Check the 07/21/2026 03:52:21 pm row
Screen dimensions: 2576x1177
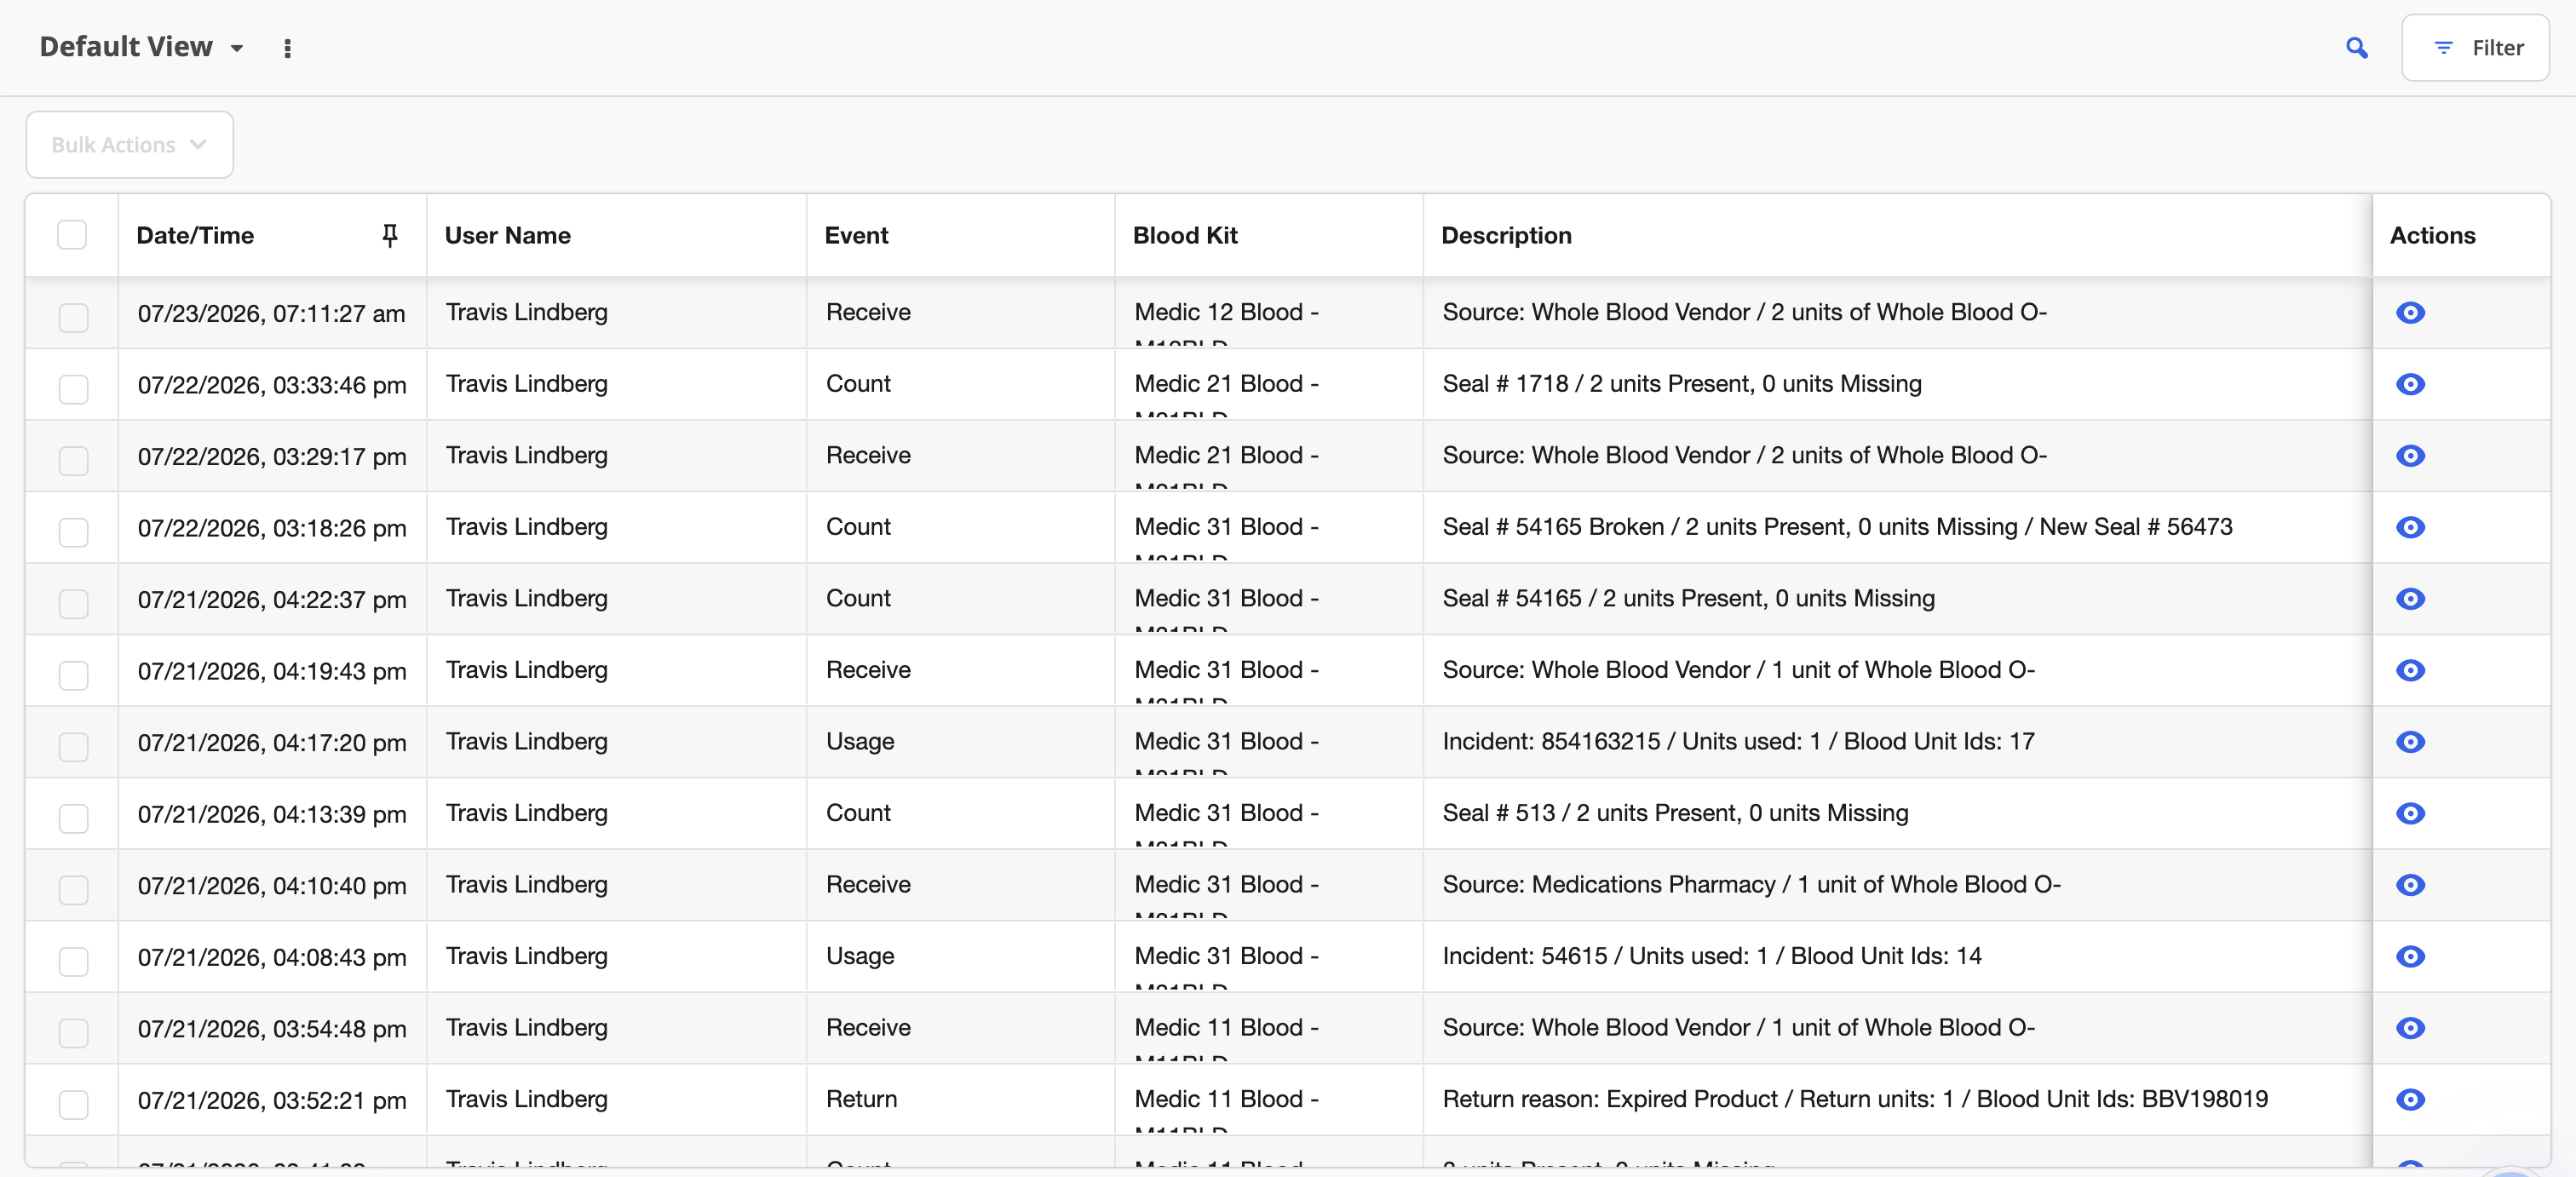(x=73, y=1104)
